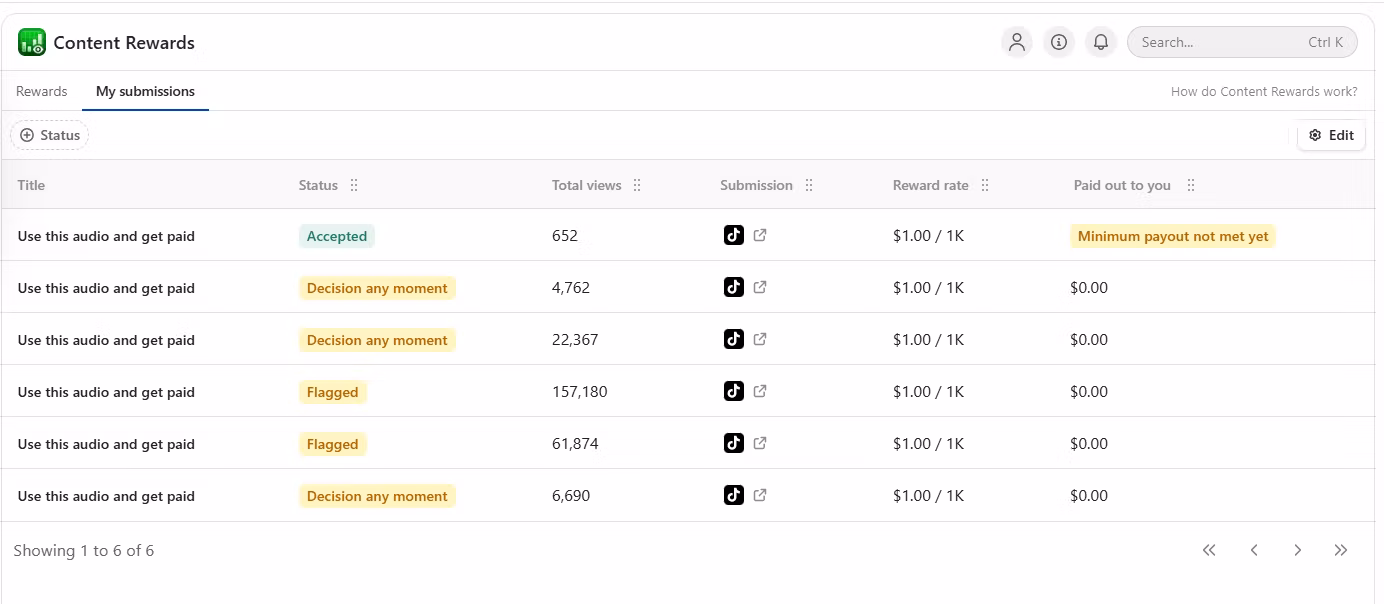Image resolution: width=1384 pixels, height=604 pixels.
Task: Open external link for the 157,180 views submission
Action: click(x=760, y=392)
